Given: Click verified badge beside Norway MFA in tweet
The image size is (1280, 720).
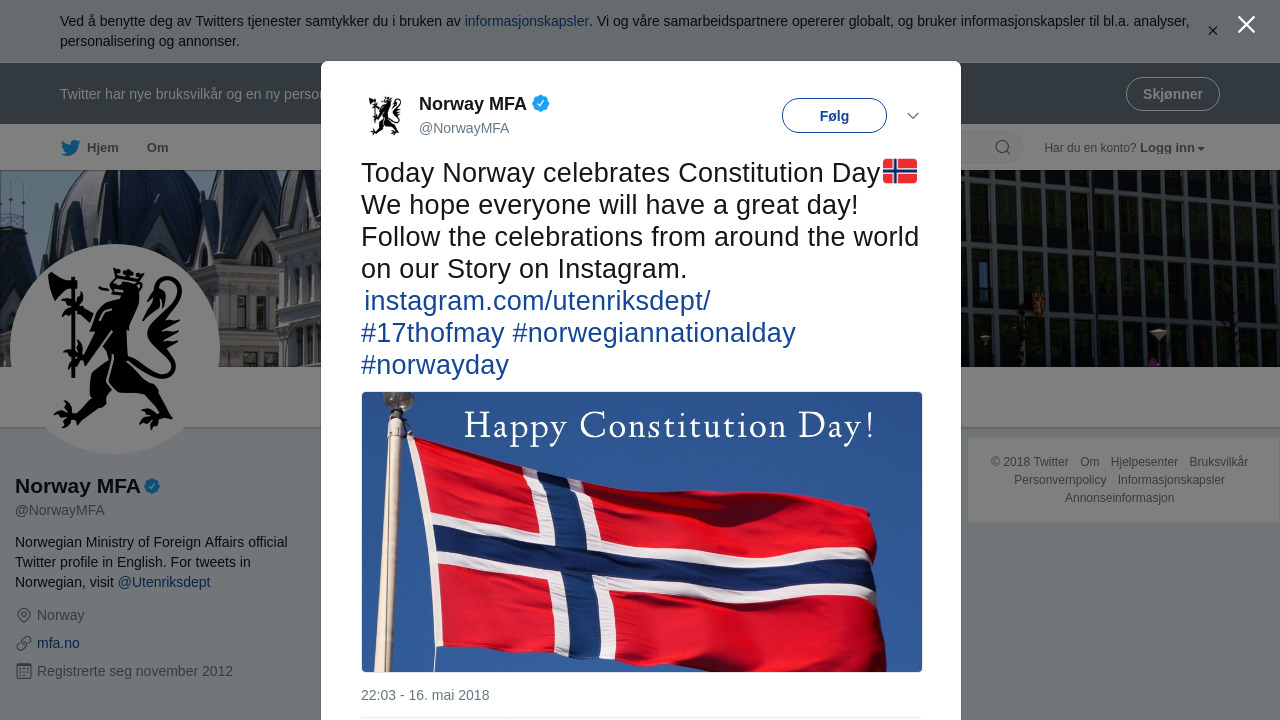Looking at the screenshot, I should pos(541,103).
